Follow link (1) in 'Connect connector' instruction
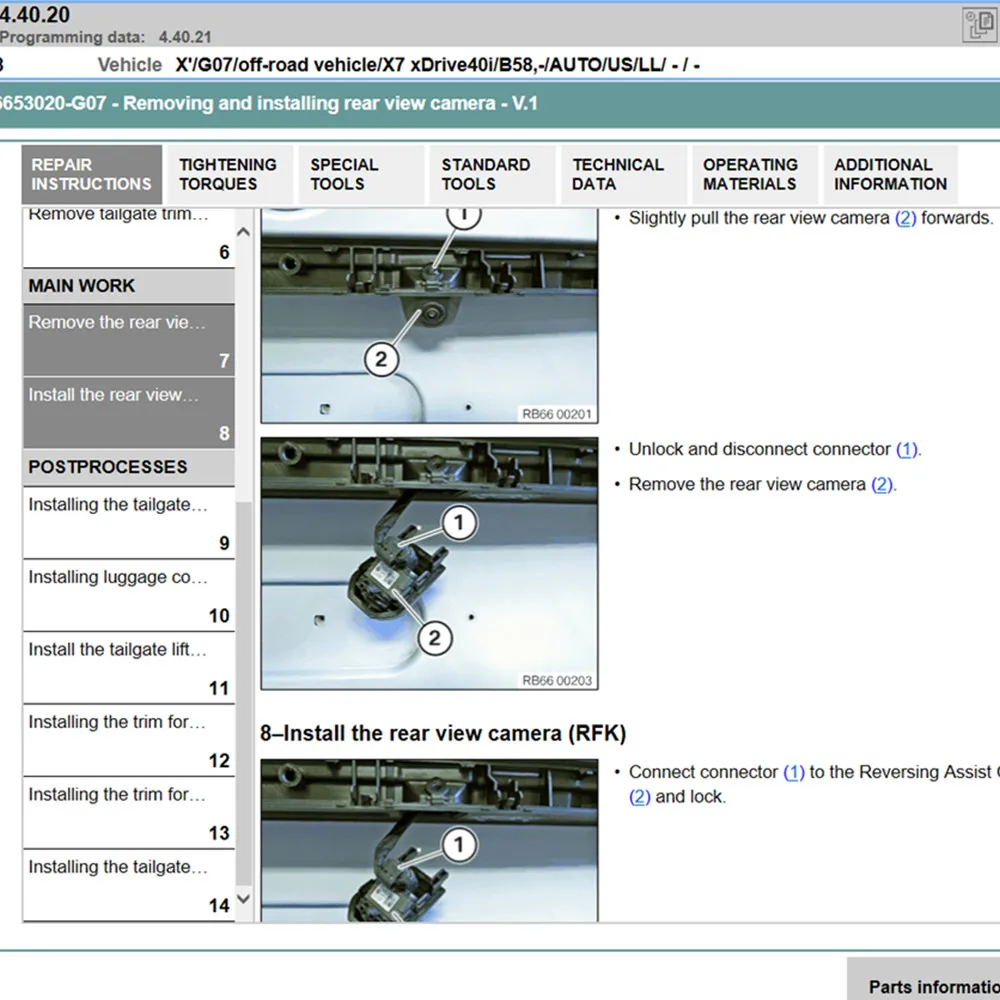Image resolution: width=1000 pixels, height=1000 pixels. tap(793, 772)
